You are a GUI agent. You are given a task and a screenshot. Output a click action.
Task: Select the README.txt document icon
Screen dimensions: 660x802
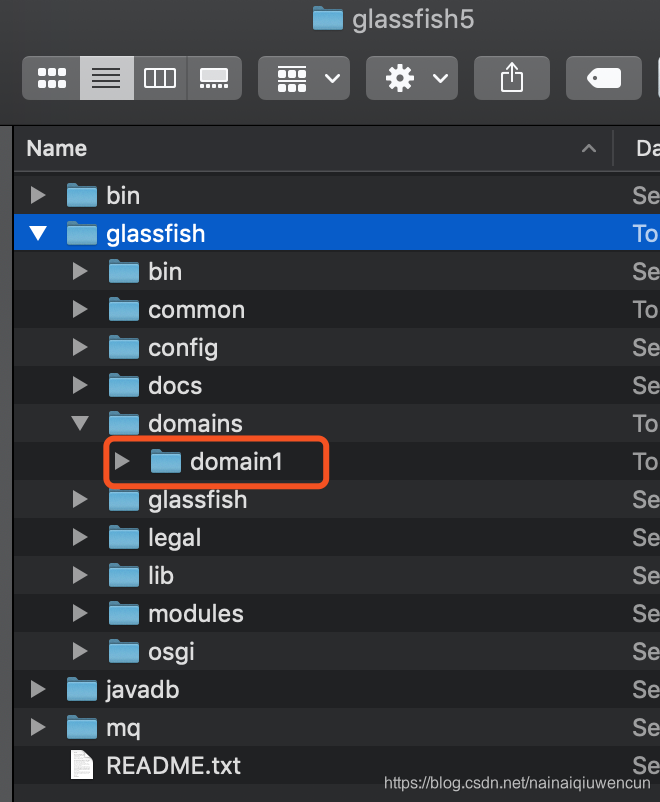click(82, 765)
